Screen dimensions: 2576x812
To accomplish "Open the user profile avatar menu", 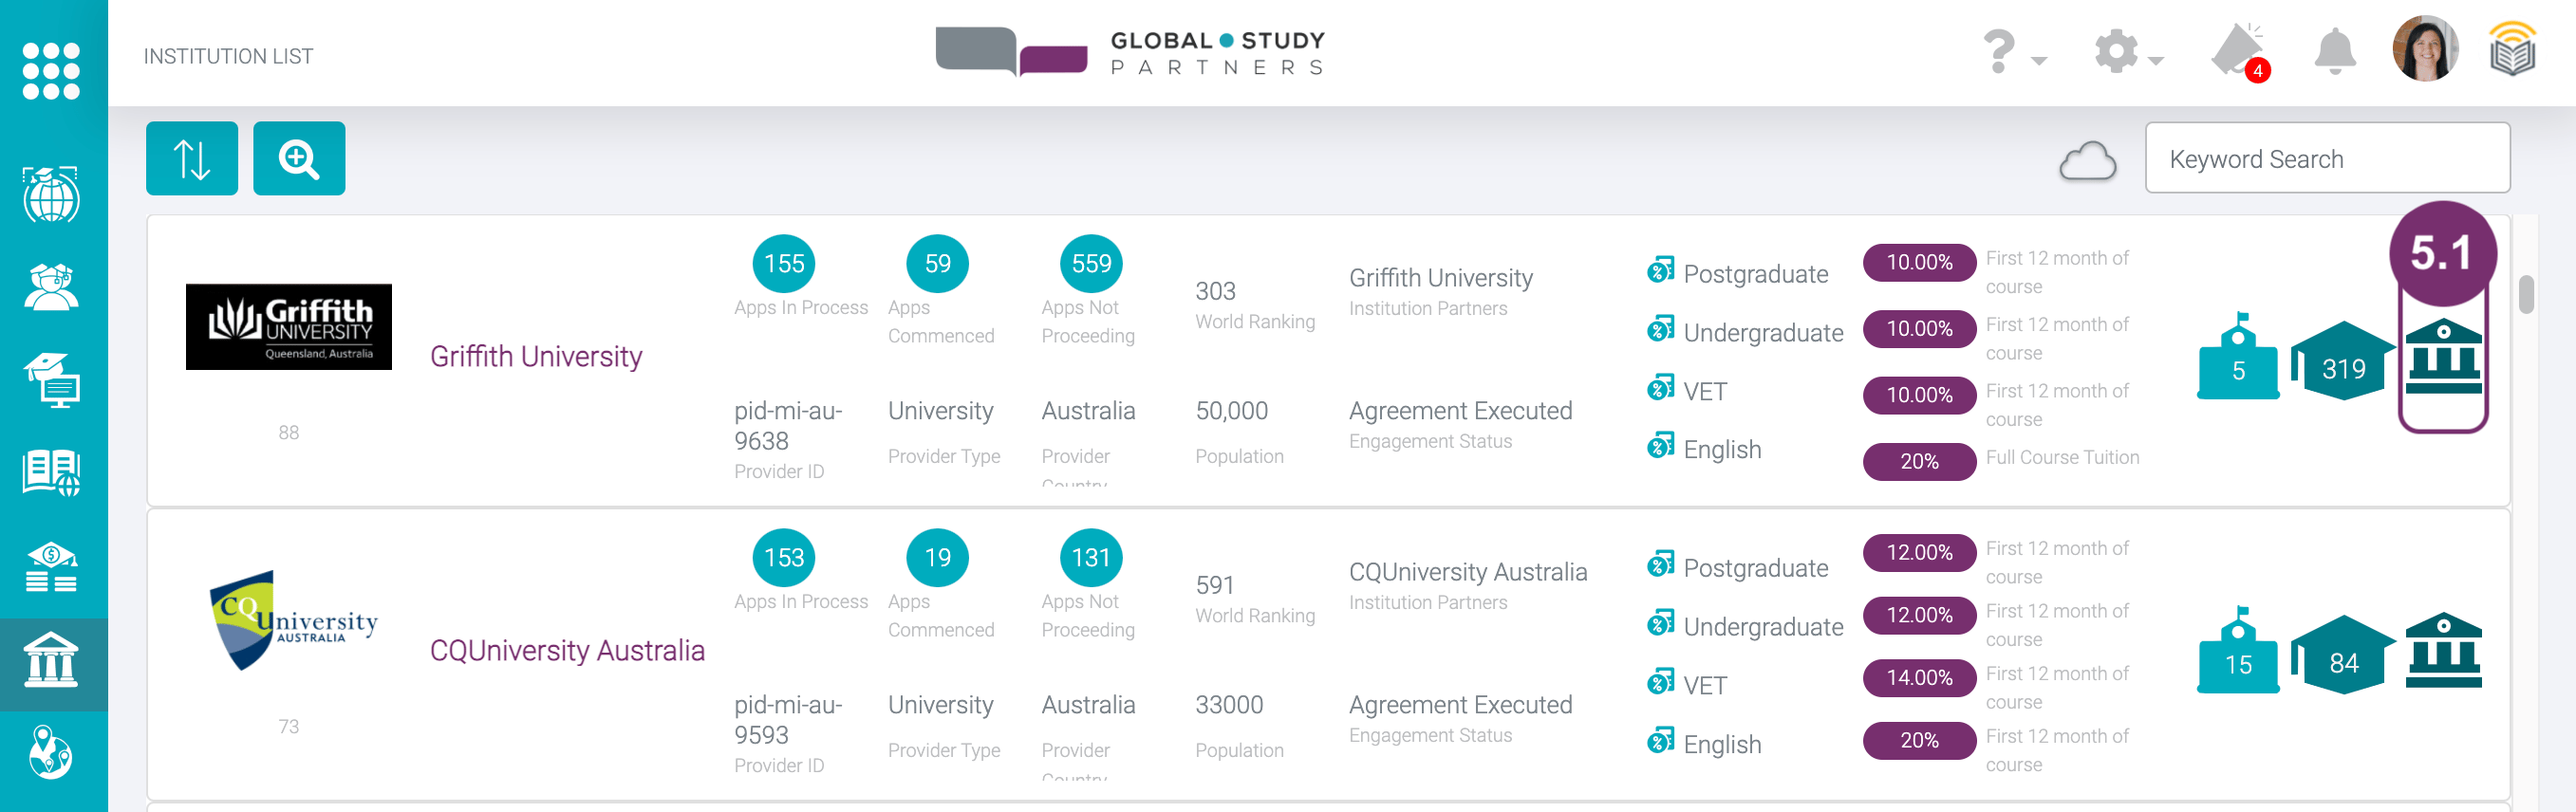I will (x=2425, y=49).
